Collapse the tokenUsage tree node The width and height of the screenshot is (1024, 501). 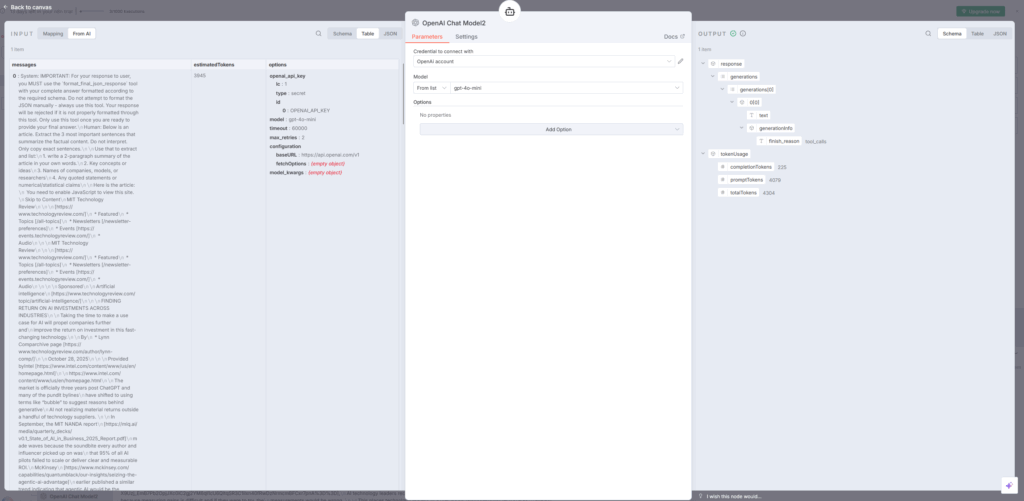701,154
